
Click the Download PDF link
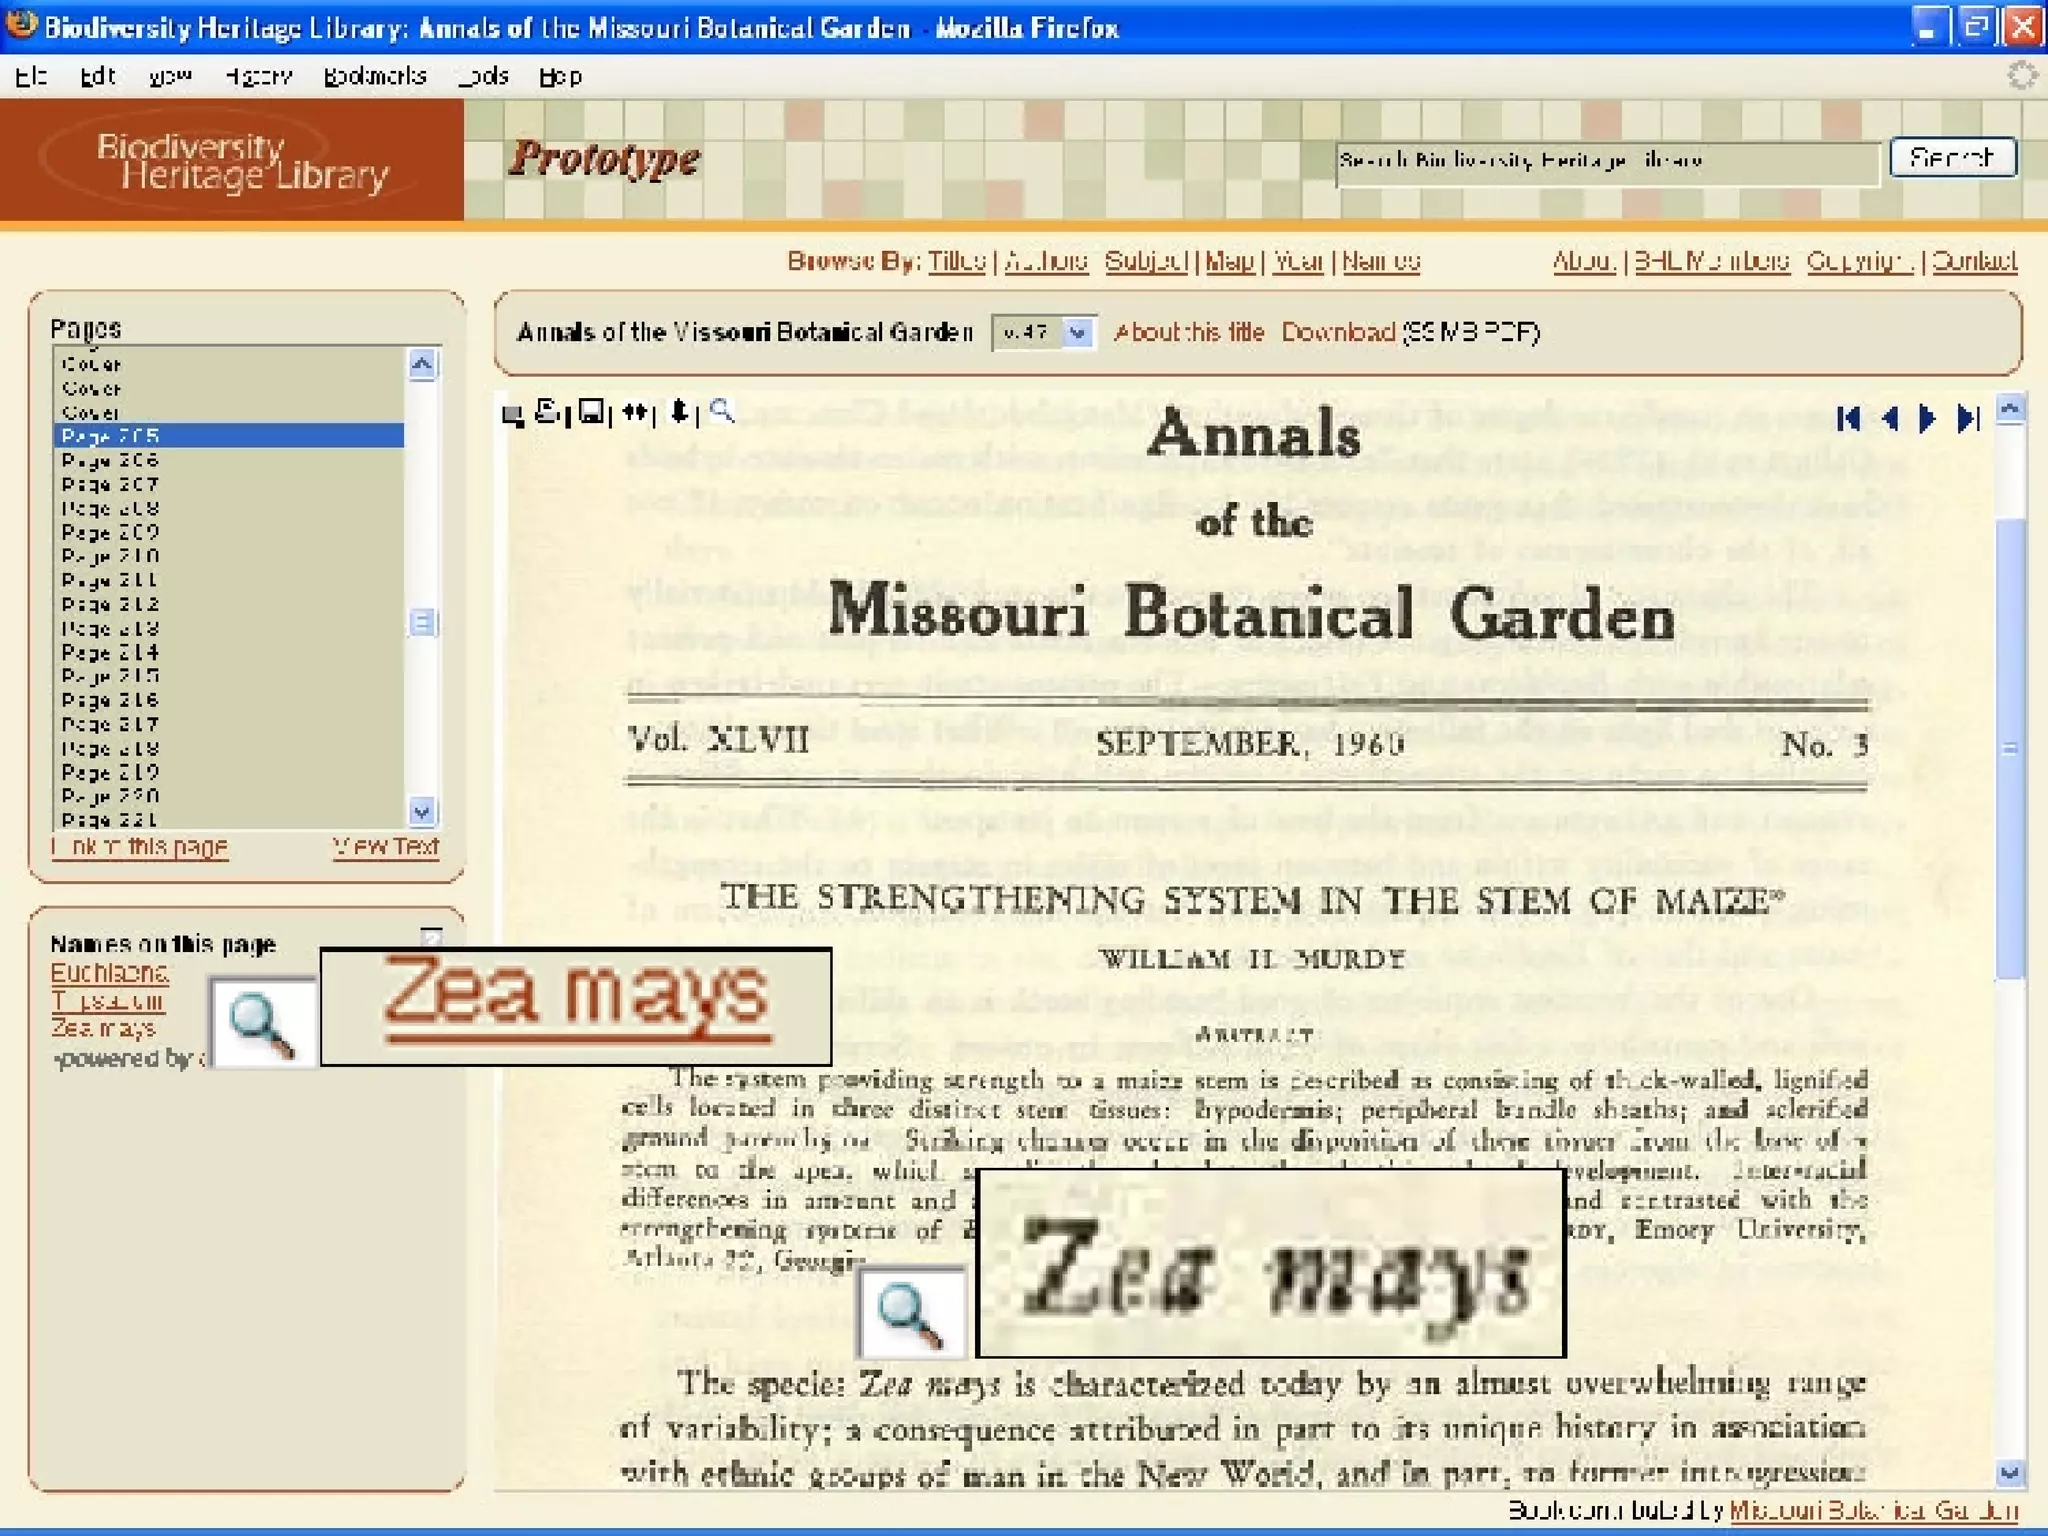[1337, 333]
